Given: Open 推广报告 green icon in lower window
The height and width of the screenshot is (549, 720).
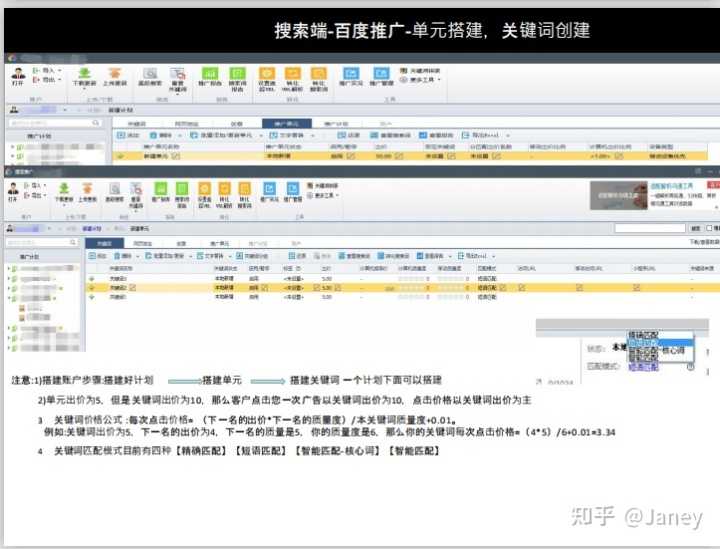Looking at the screenshot, I should [x=161, y=192].
